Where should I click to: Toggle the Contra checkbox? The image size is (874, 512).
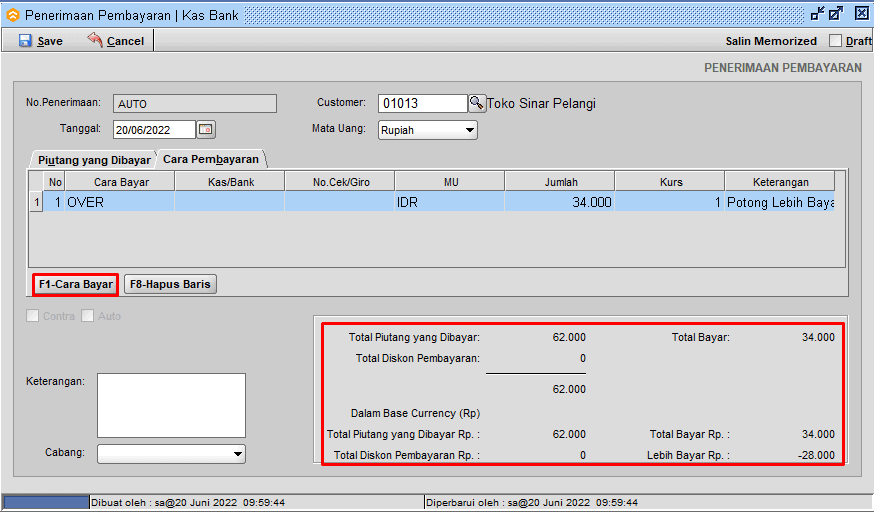[34, 316]
